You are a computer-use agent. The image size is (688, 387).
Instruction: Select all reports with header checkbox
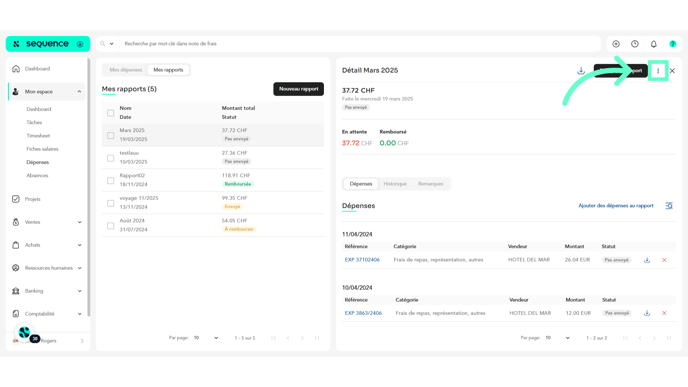coord(111,113)
